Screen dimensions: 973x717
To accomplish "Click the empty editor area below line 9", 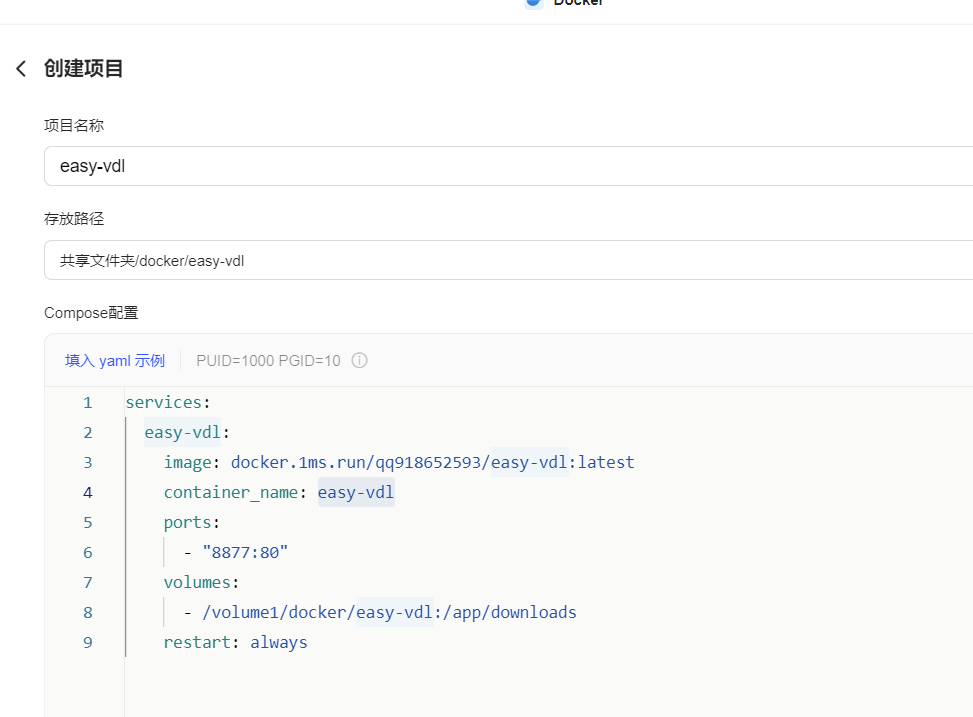I will (500, 685).
